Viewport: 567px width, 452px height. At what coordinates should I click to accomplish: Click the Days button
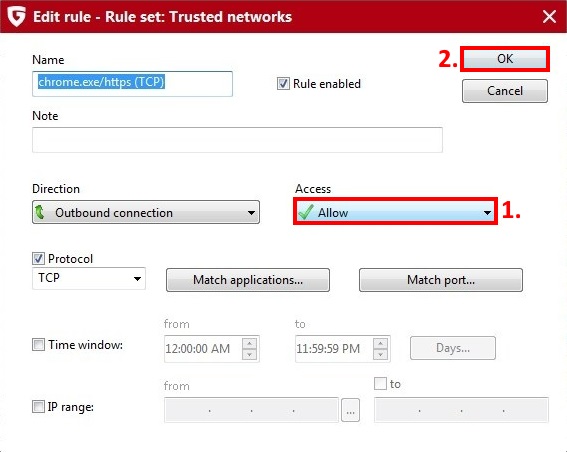[453, 348]
